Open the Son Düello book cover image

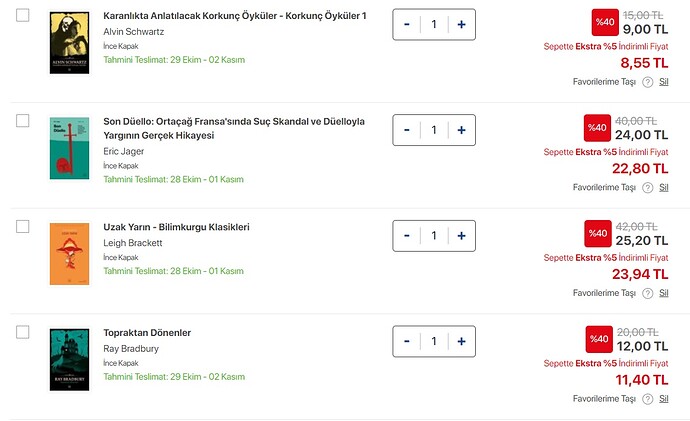click(63, 148)
